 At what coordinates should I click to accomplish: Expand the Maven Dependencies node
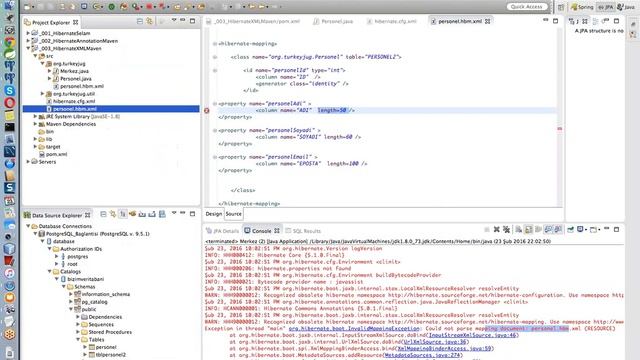[36, 124]
